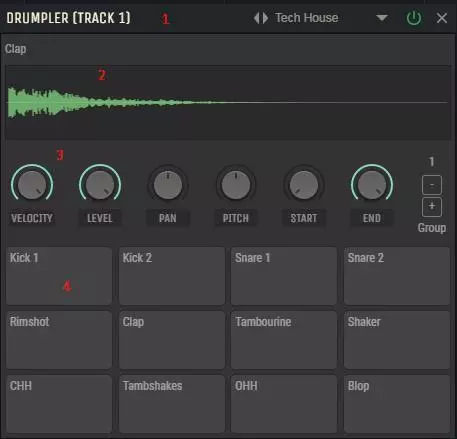
Task: Click the Pitch knob
Action: point(236,184)
